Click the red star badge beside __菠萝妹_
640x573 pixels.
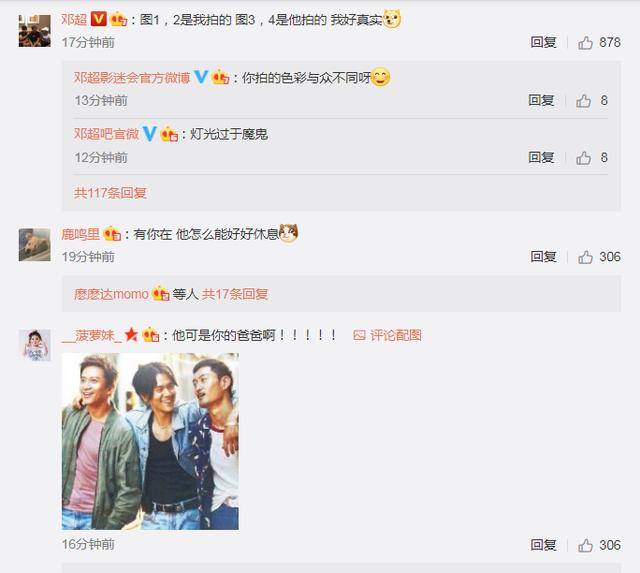[131, 335]
